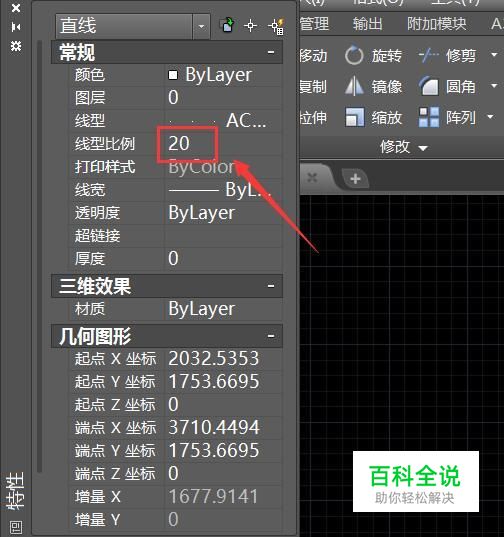504x537 pixels.
Task: Click the Toggle PICKADD value icon
Action: 227,26
